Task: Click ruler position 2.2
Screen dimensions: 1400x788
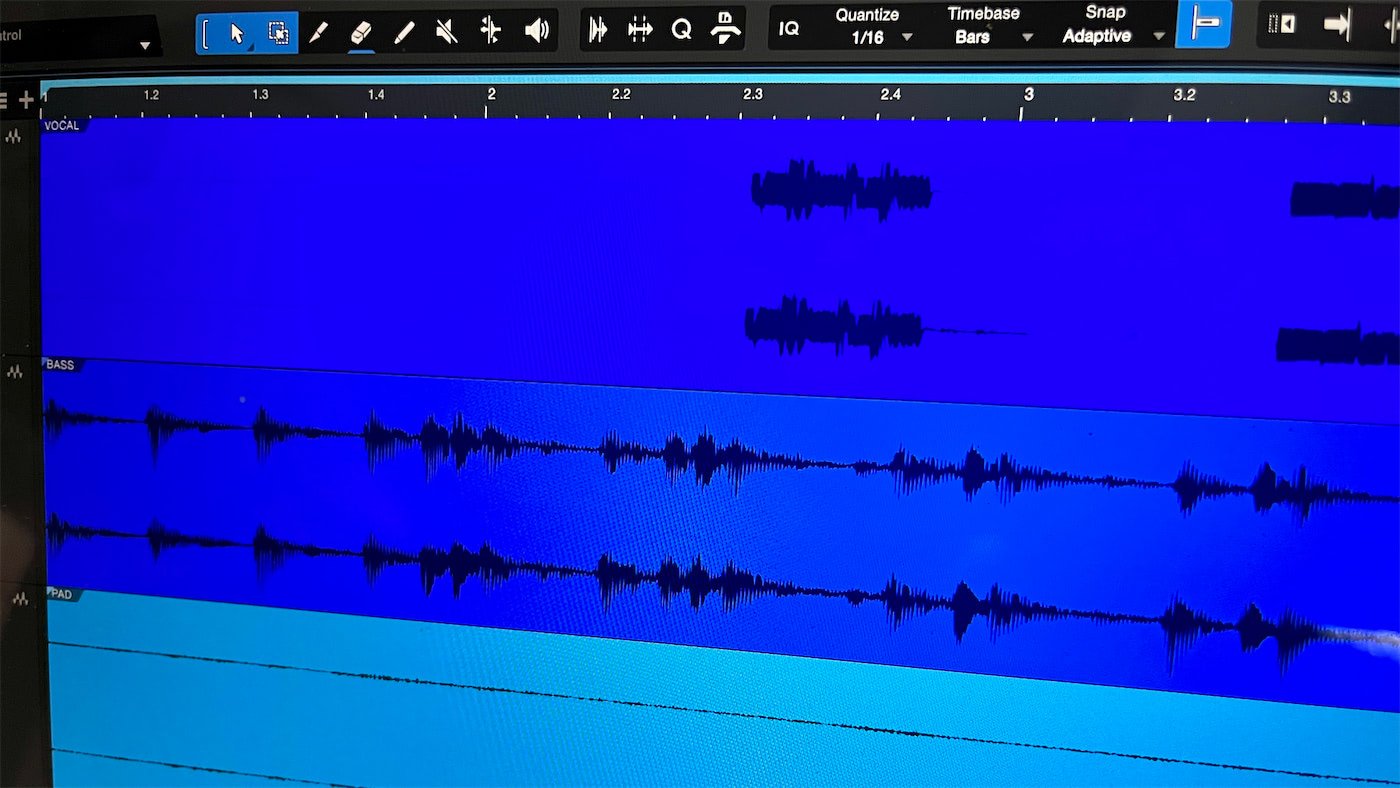Action: (x=621, y=94)
